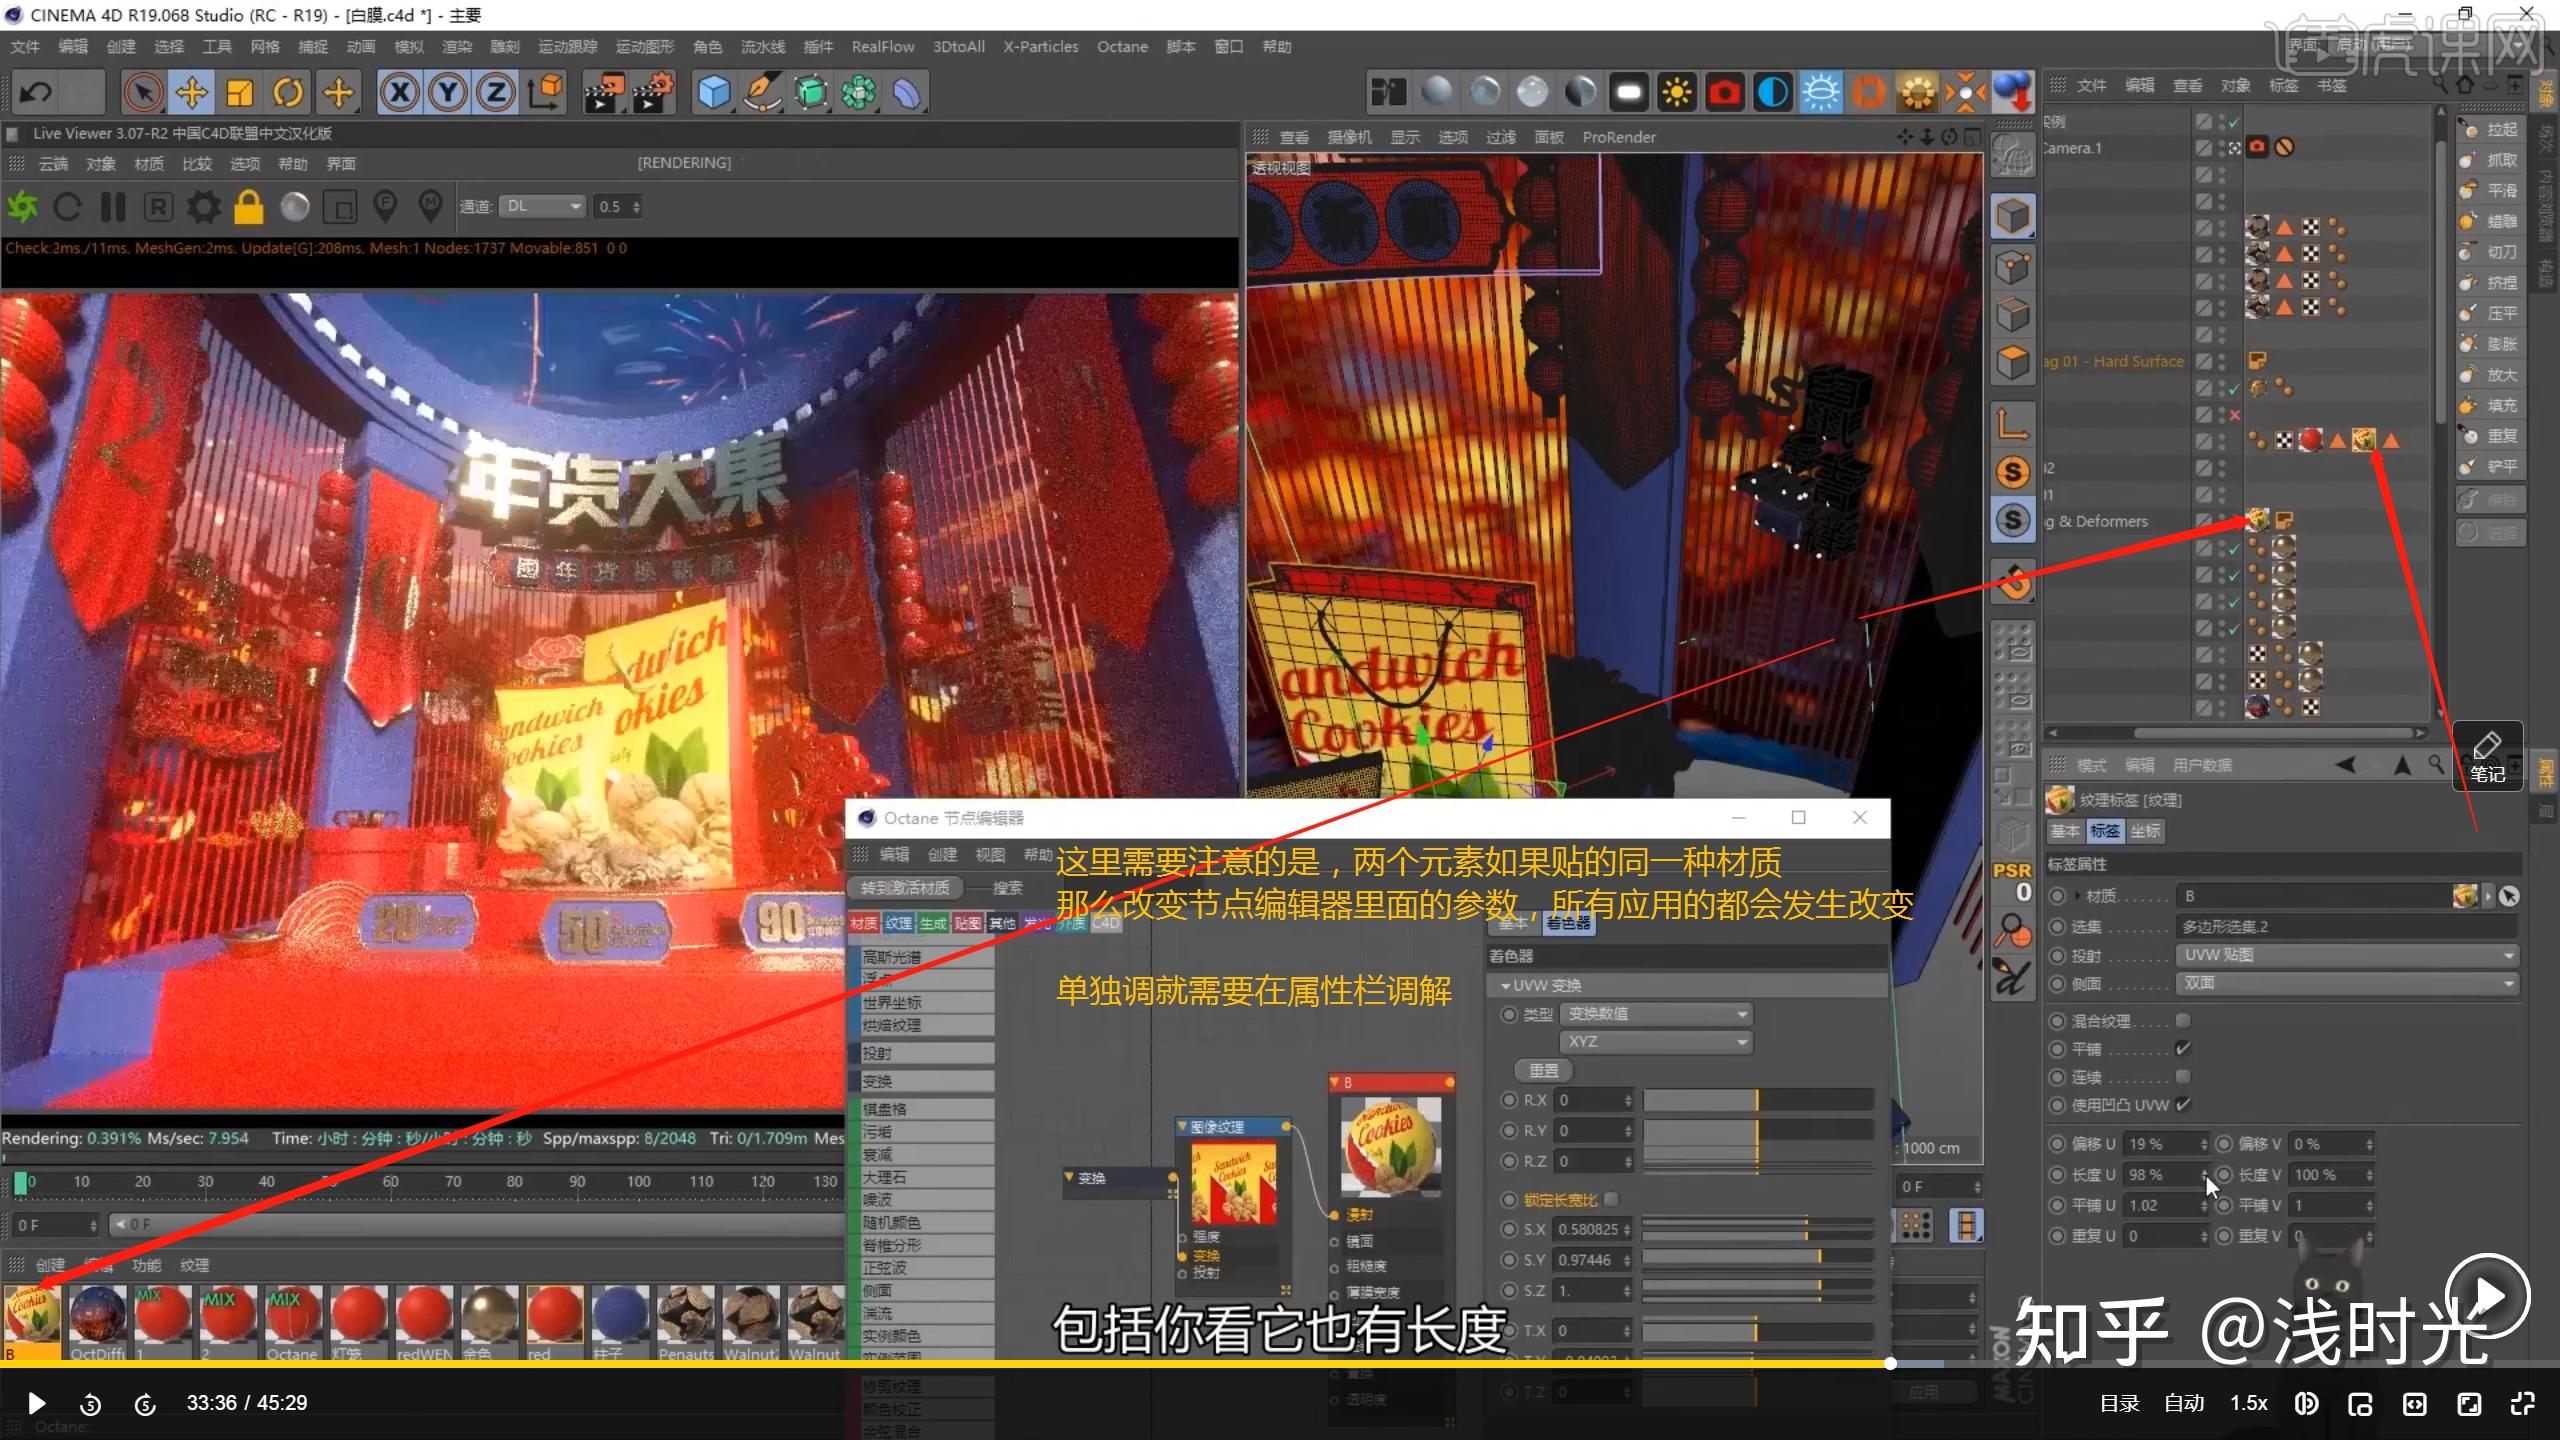This screenshot has width=2560, height=1440.
Task: Select the Move tool in the toolbar
Action: point(192,92)
